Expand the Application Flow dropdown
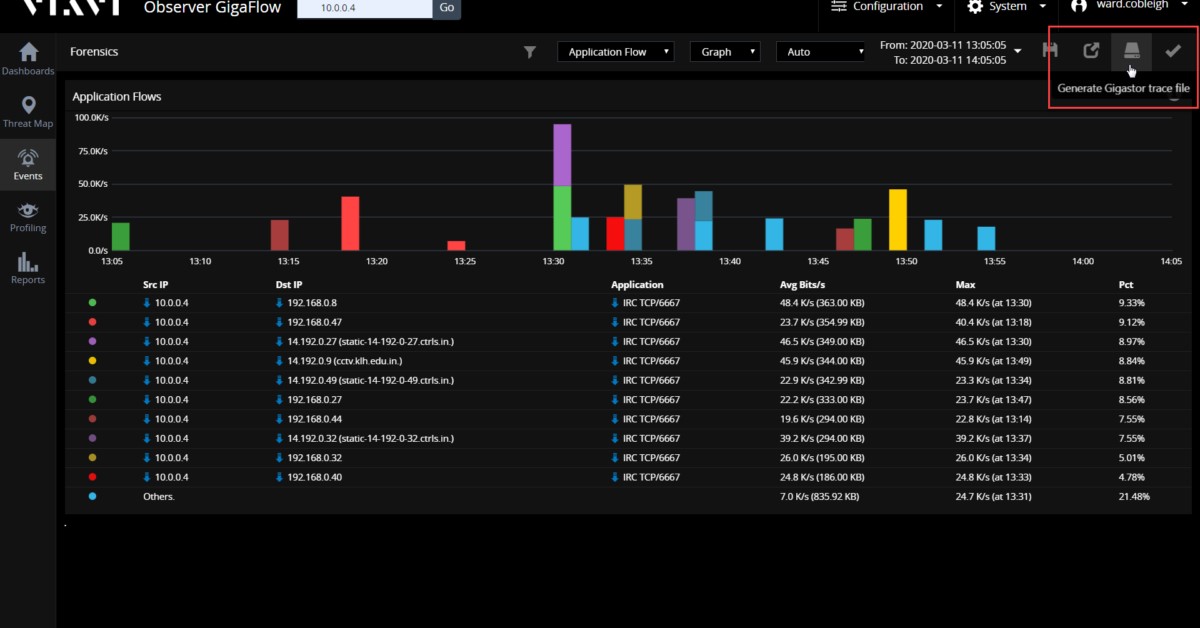1200x628 pixels. pos(615,52)
